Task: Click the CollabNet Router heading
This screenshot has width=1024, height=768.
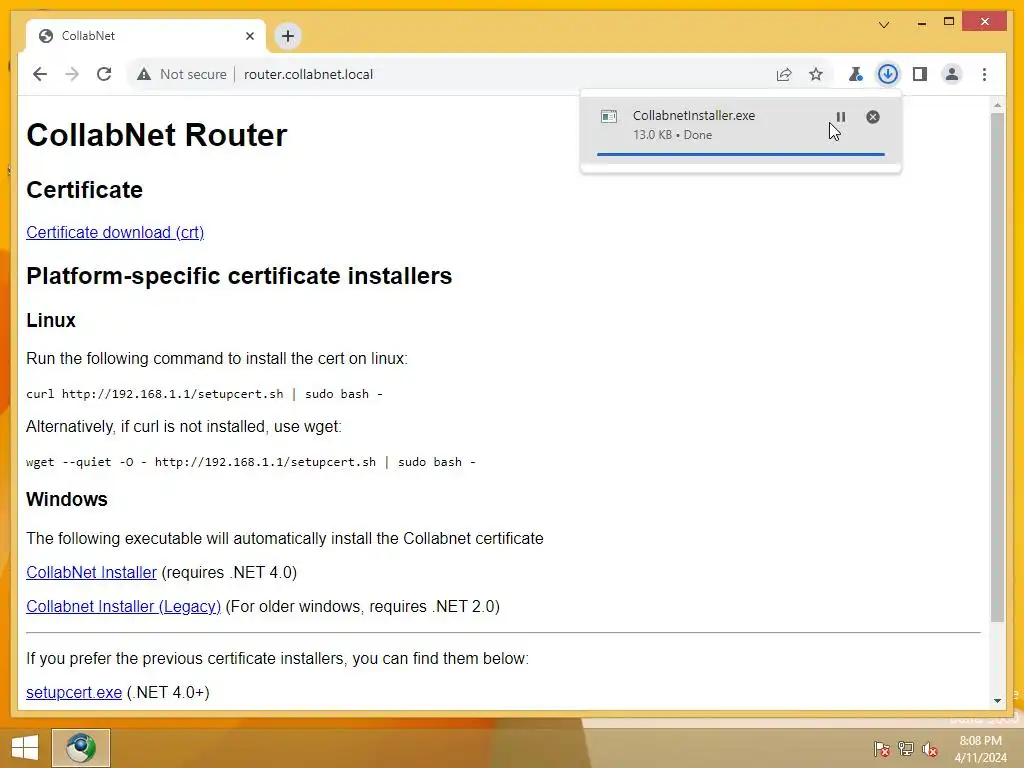Action: (x=157, y=135)
